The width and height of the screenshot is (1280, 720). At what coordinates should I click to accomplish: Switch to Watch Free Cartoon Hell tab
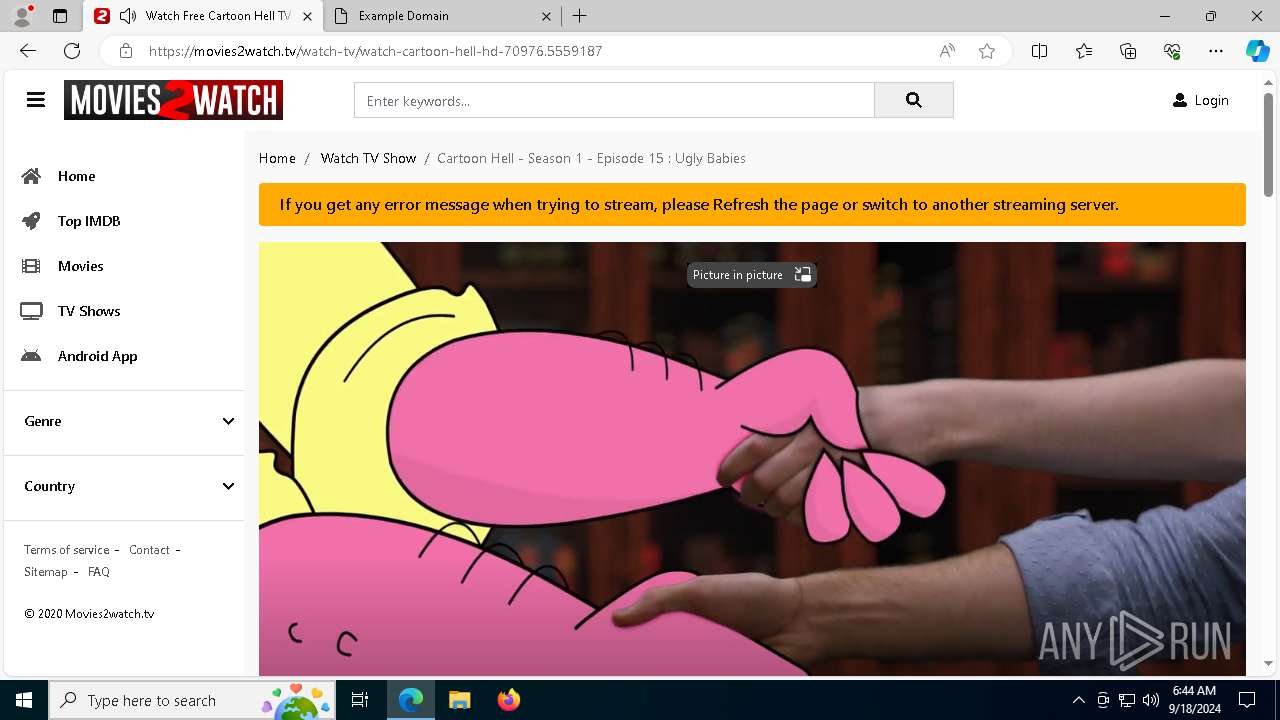click(203, 16)
